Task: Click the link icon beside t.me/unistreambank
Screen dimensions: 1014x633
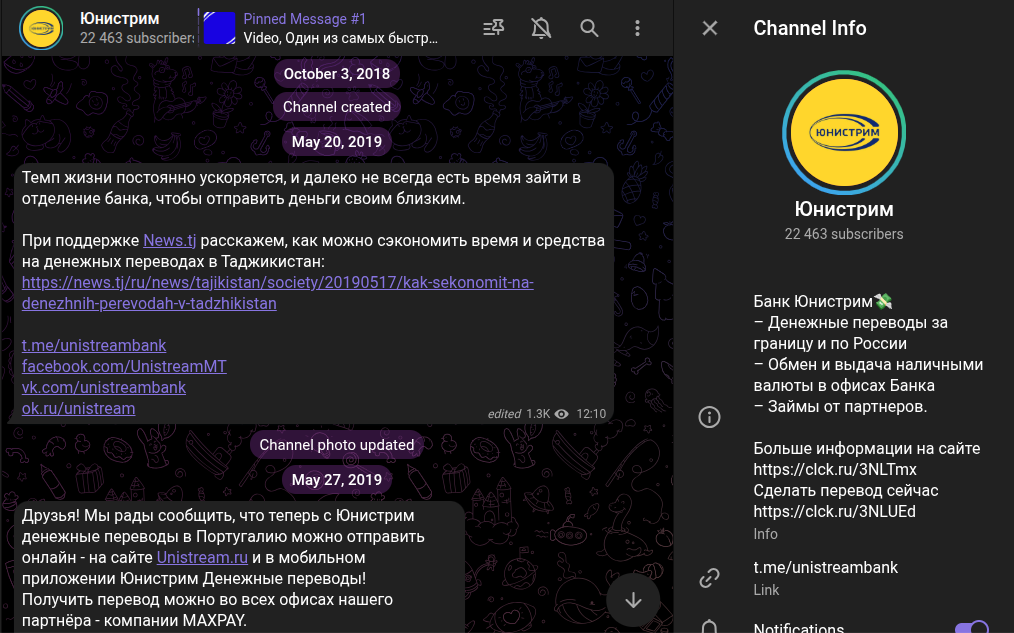Action: point(710,577)
